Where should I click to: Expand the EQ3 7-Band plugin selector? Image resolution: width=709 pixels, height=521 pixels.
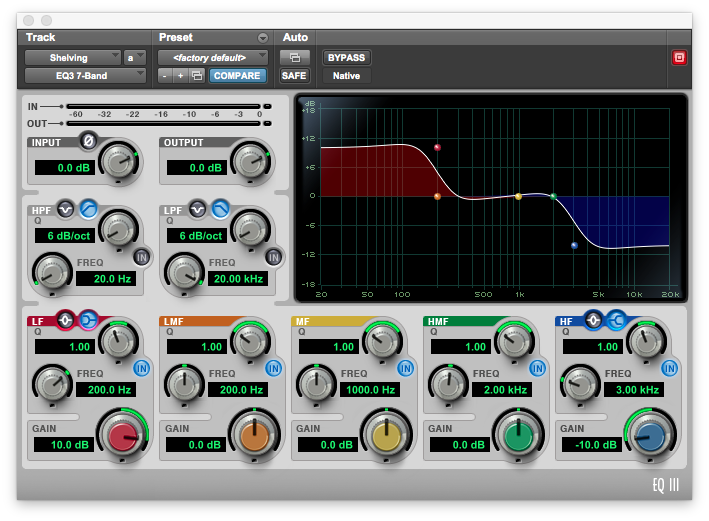[85, 75]
